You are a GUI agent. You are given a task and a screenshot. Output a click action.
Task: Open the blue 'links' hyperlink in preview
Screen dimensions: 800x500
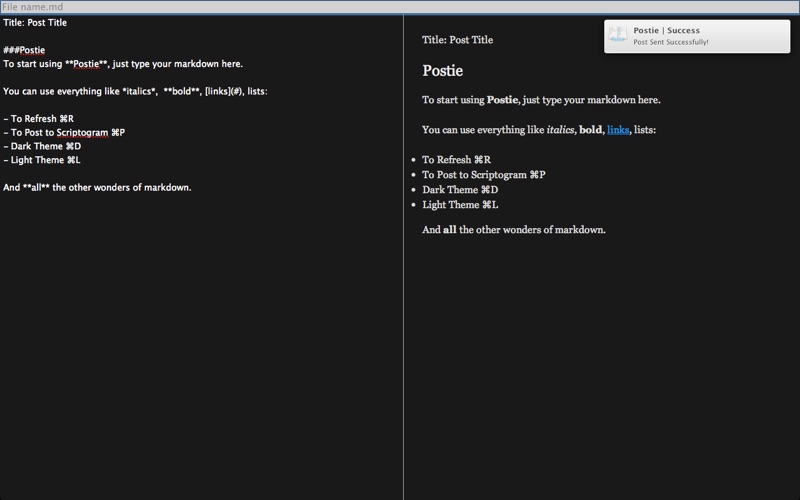618,130
